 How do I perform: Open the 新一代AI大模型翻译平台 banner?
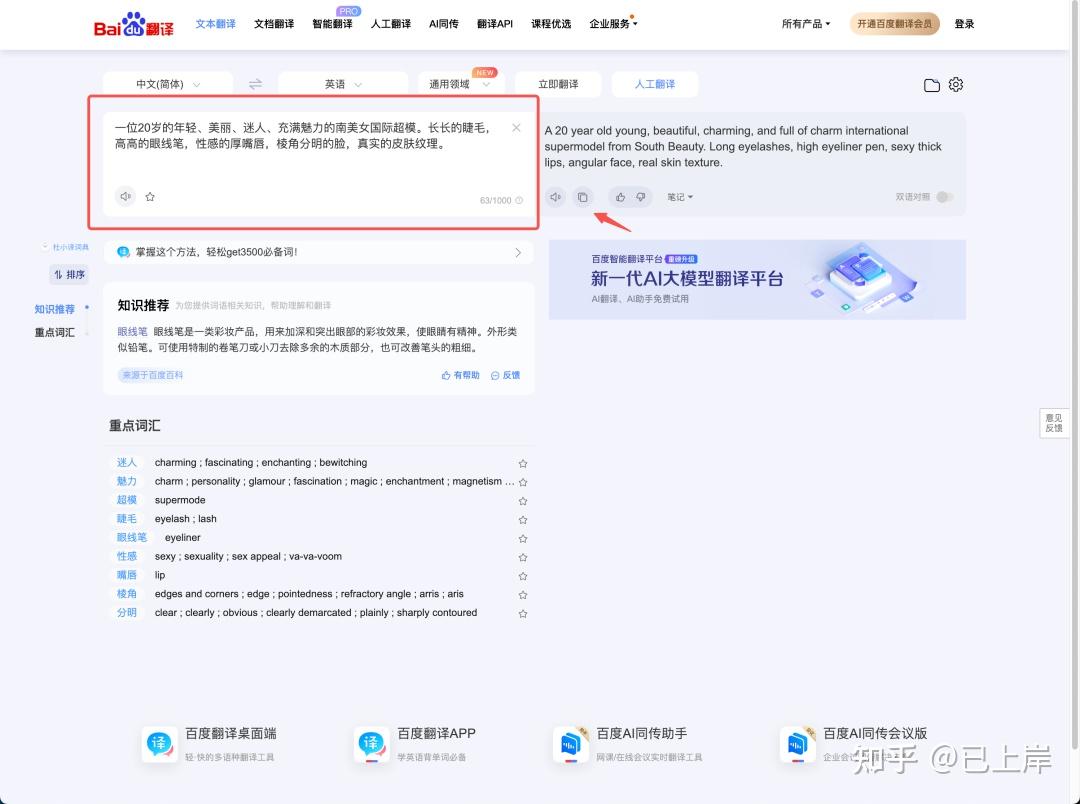tap(757, 280)
